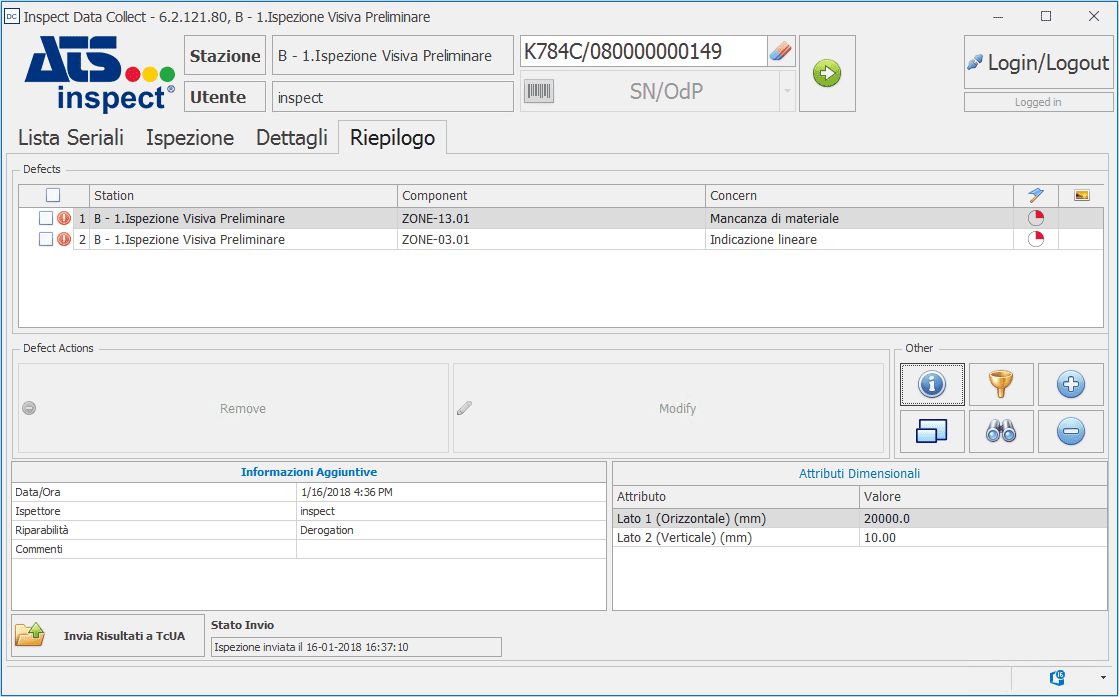Click the Station column header
The image size is (1119, 697).
point(243,195)
